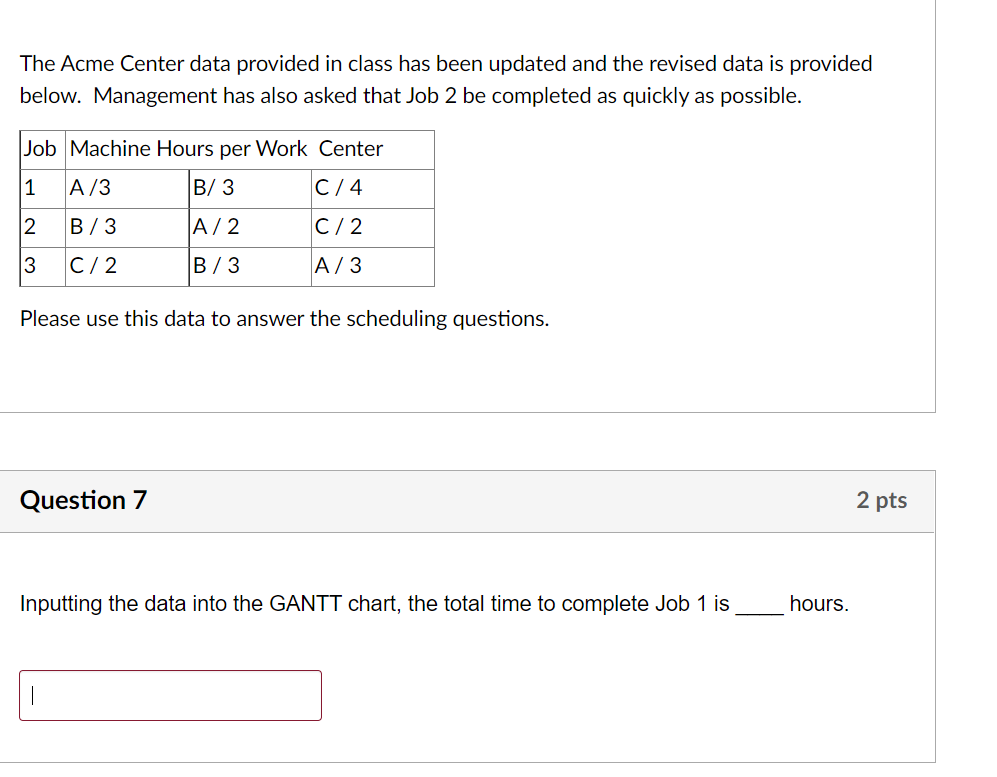This screenshot has height=777, width=997.
Task: Select the C/2 cell for Job 3
Action: (x=125, y=266)
